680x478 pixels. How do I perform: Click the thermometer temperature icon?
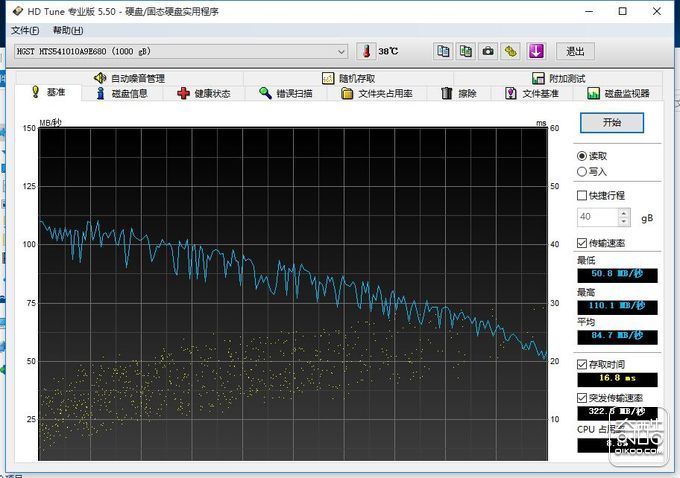click(x=366, y=51)
